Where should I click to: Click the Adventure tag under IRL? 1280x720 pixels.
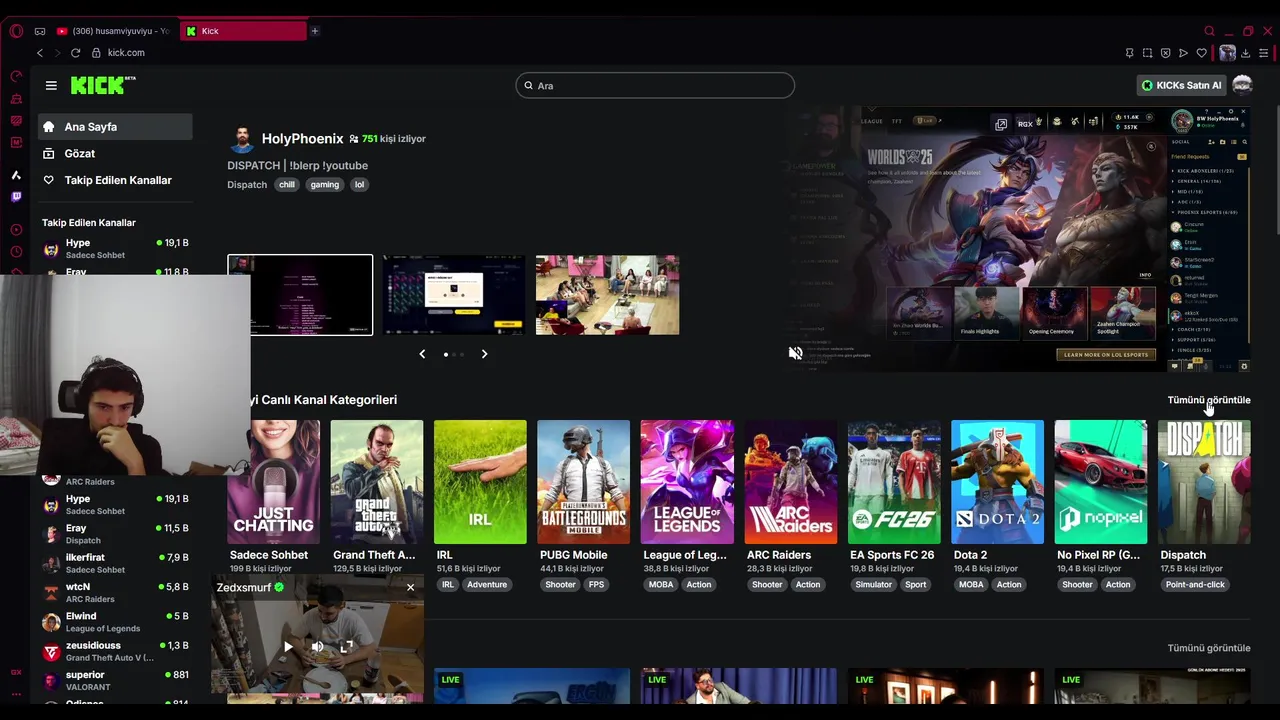[x=487, y=584]
